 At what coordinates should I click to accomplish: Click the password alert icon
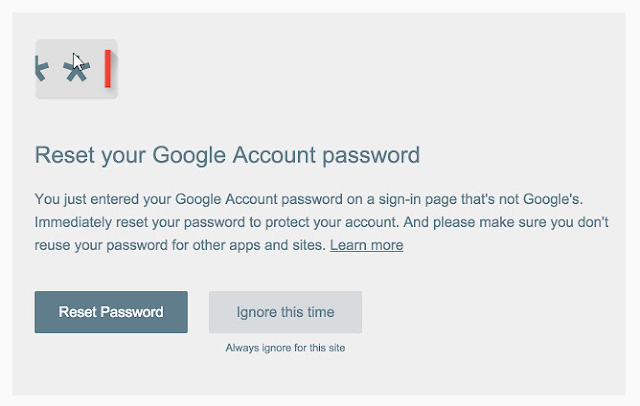pyautogui.click(x=76, y=69)
